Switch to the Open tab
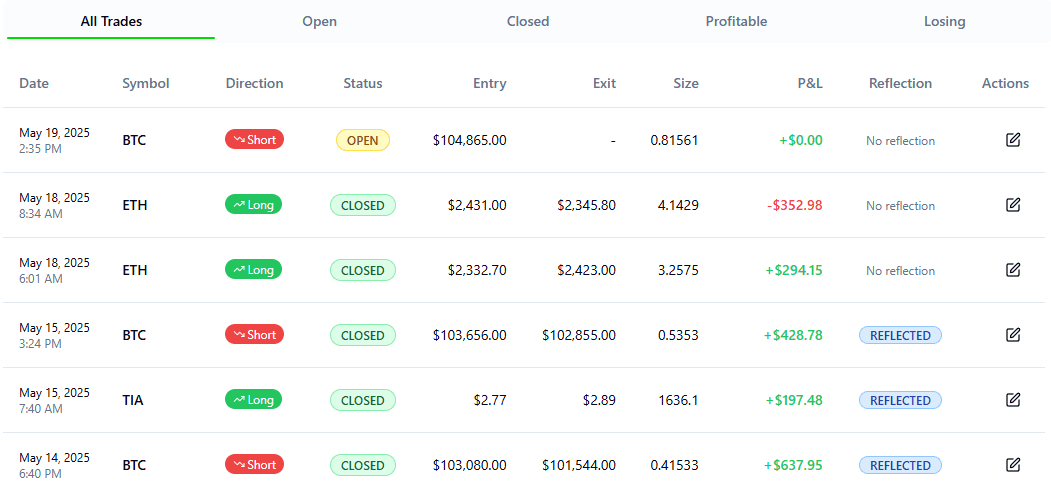Viewport: 1051px width, 499px height. tap(320, 21)
